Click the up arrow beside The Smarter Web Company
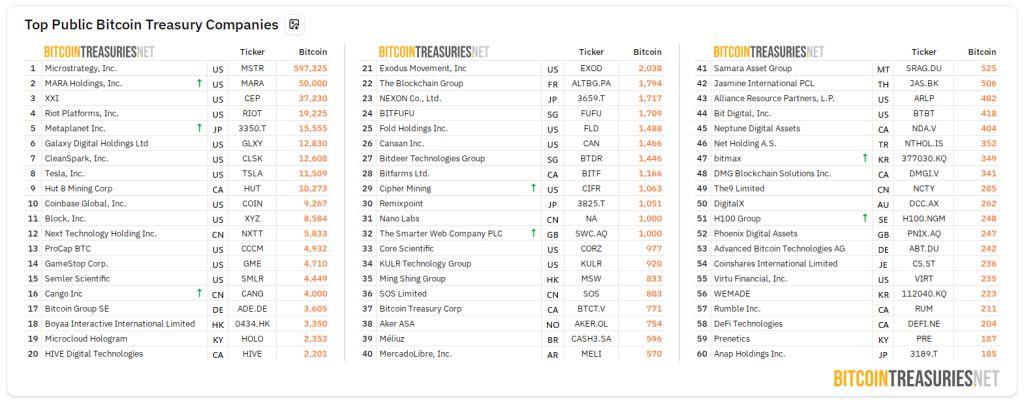Viewport: 1024px width, 403px height. pyautogui.click(x=533, y=233)
